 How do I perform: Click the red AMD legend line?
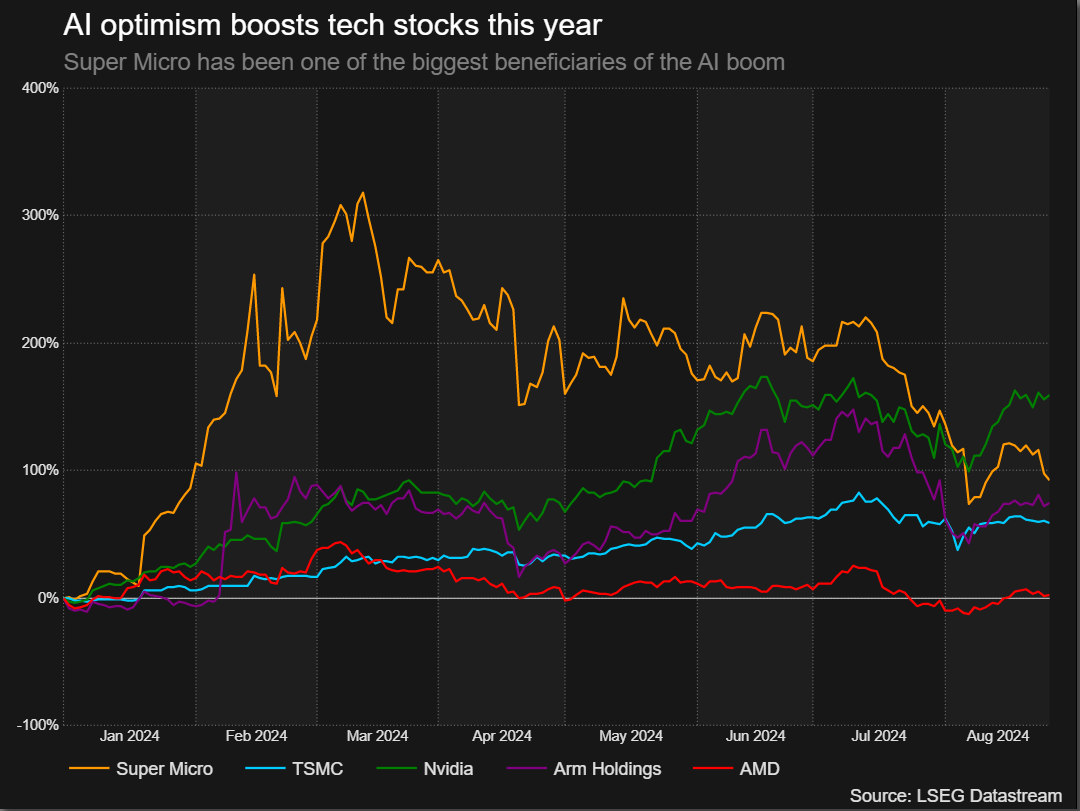[x=712, y=768]
